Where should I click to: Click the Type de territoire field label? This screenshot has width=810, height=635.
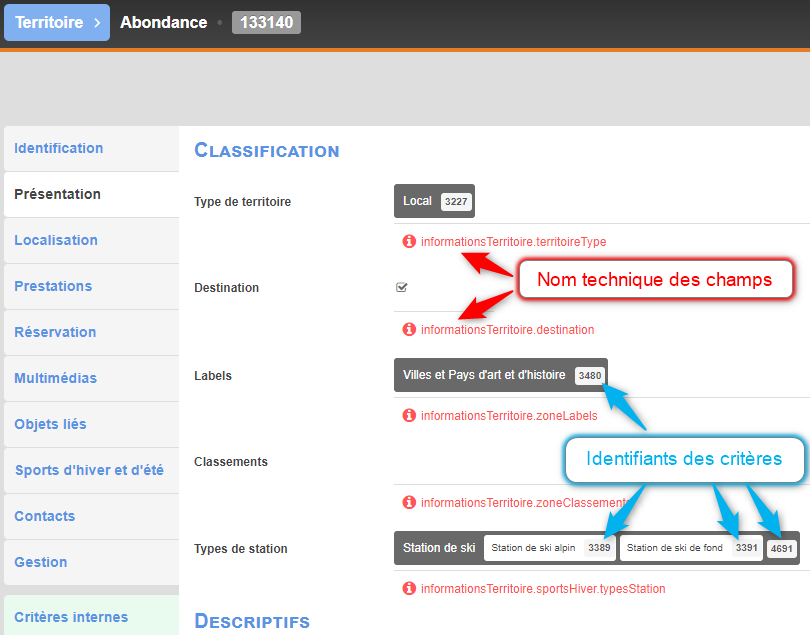point(242,202)
